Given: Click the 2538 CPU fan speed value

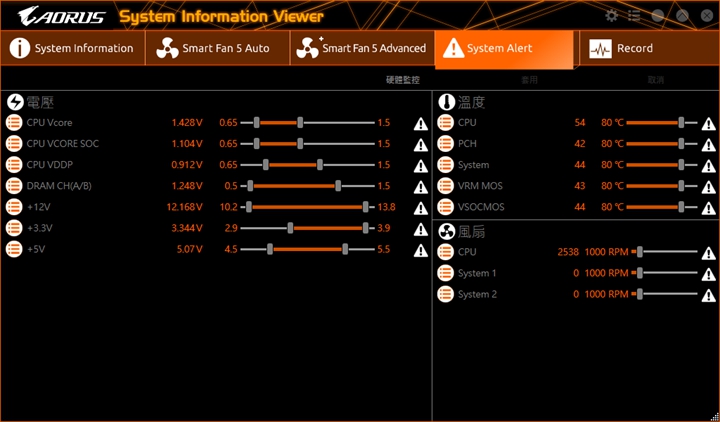Looking at the screenshot, I should point(568,252).
